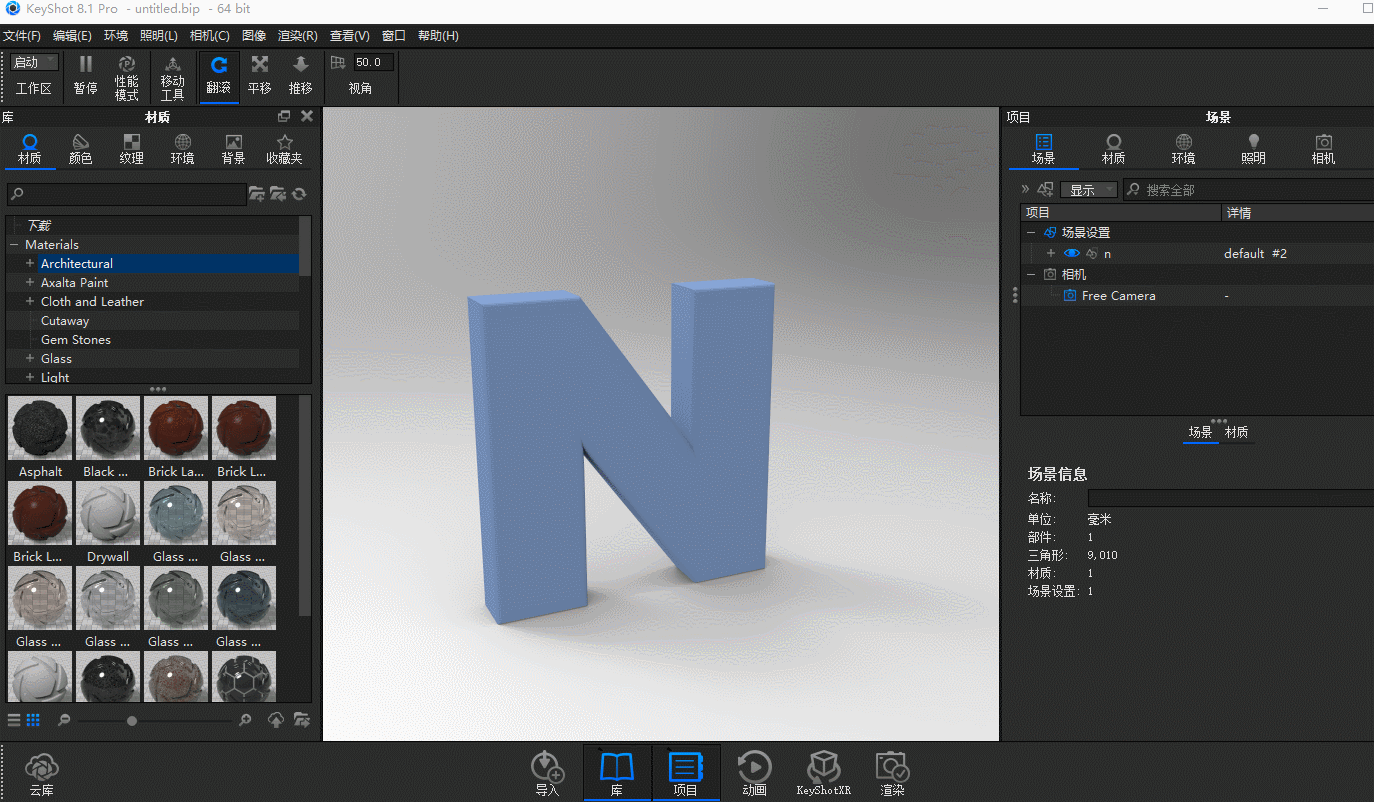
Task: Collapse the 场景设置 tree node
Action: pos(1031,231)
